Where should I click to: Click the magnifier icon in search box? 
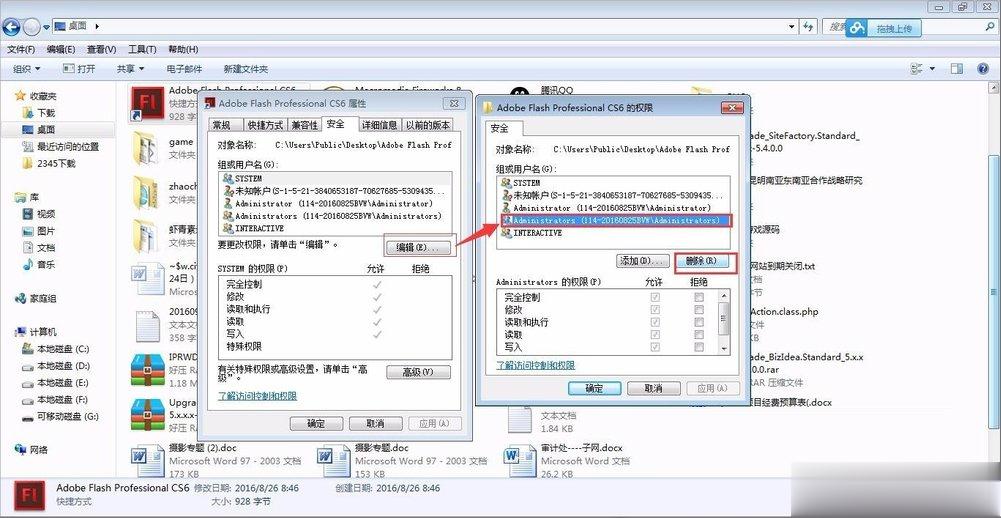(989, 27)
